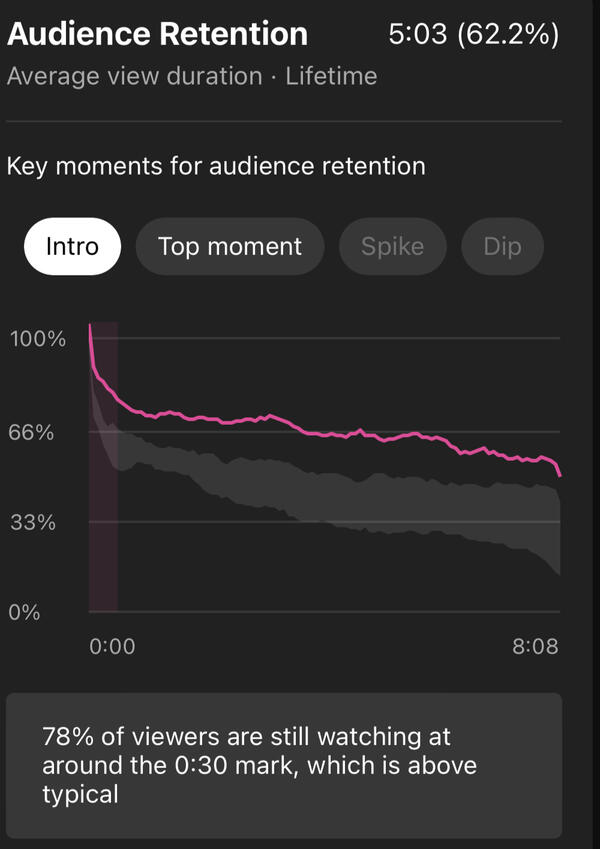Click the Lifetime time range text
Screen dimensions: 600x849
[331, 76]
